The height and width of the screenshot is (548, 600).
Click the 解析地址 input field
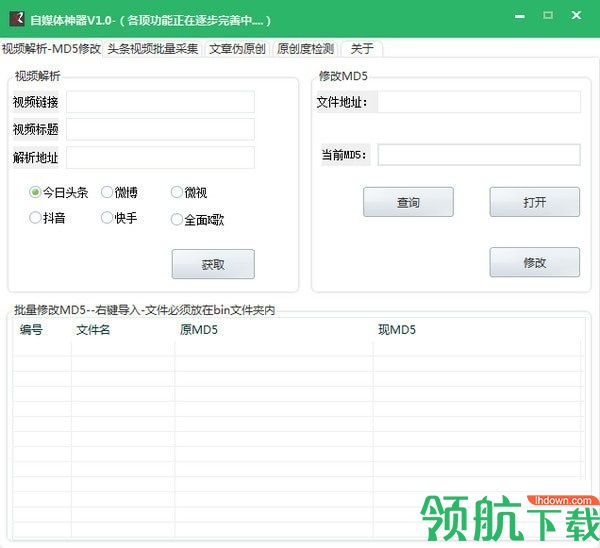point(160,157)
